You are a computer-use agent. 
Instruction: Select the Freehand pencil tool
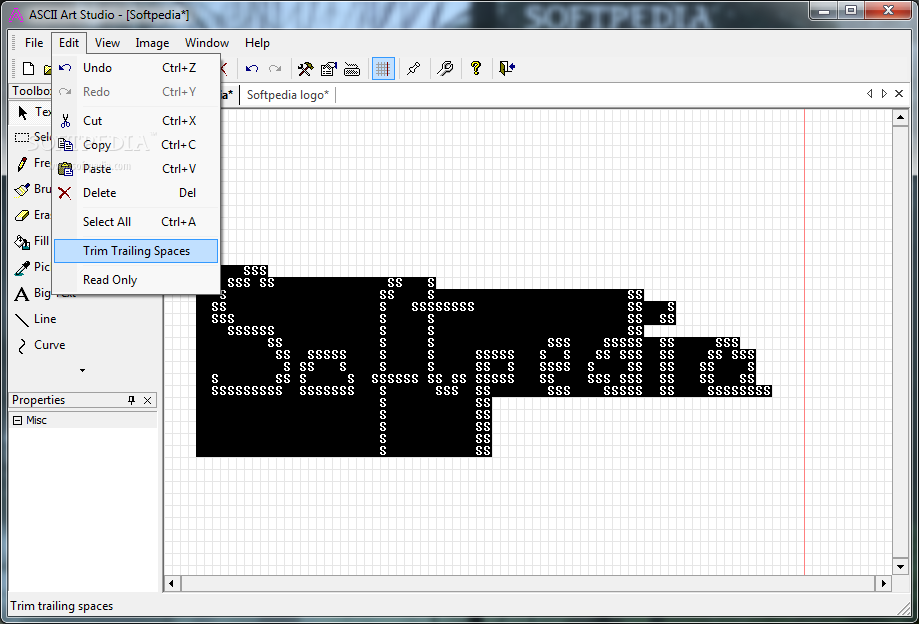tap(32, 163)
